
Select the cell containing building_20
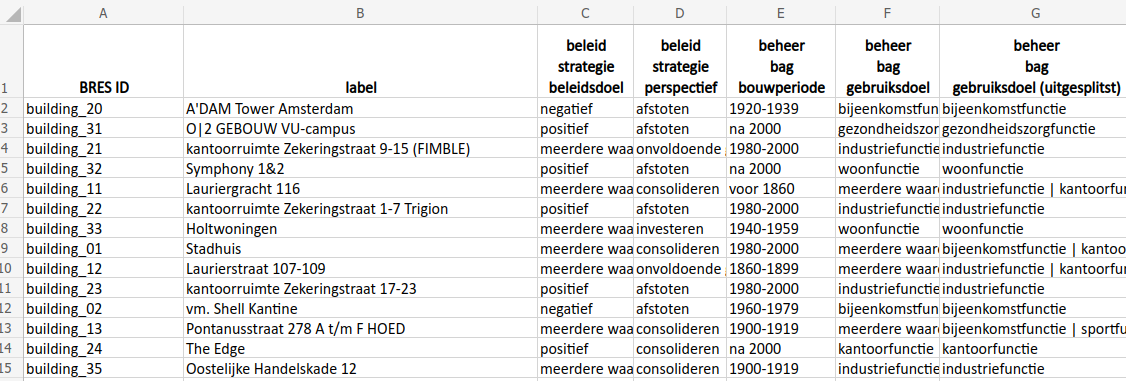(103, 109)
